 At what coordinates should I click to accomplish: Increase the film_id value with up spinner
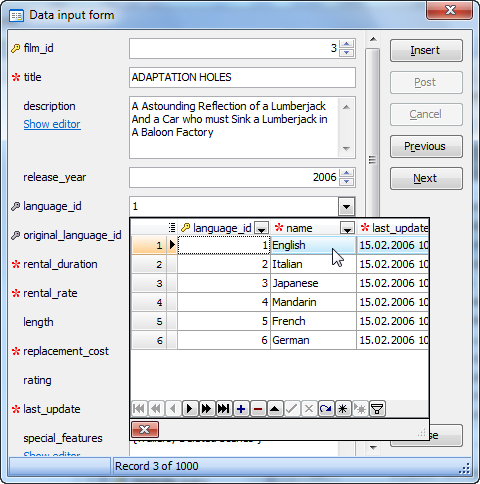pos(347,44)
